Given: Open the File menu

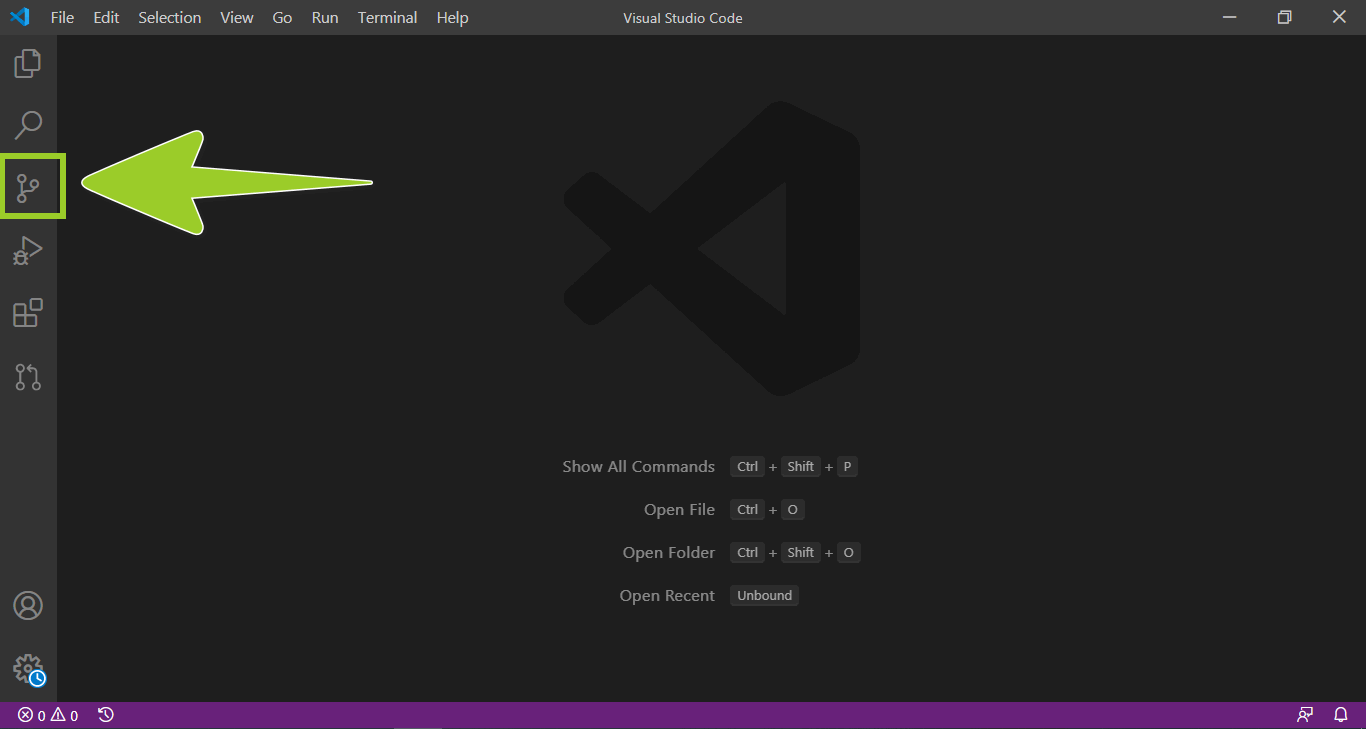Looking at the screenshot, I should tap(62, 18).
